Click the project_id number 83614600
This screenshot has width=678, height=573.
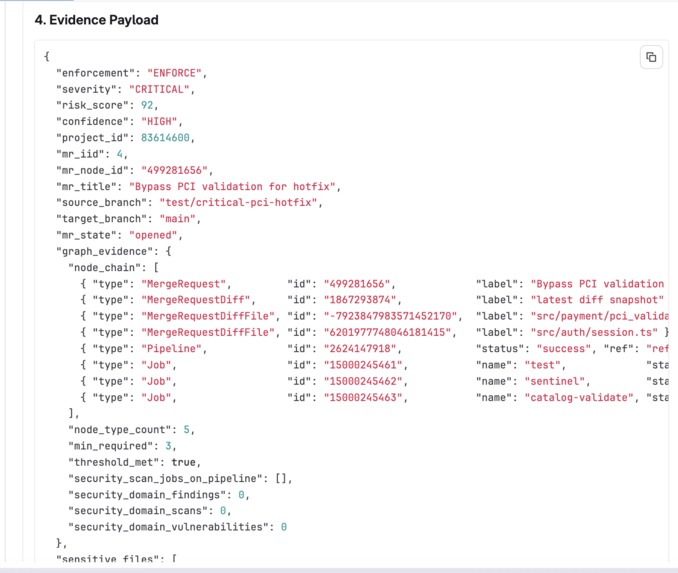(165, 138)
